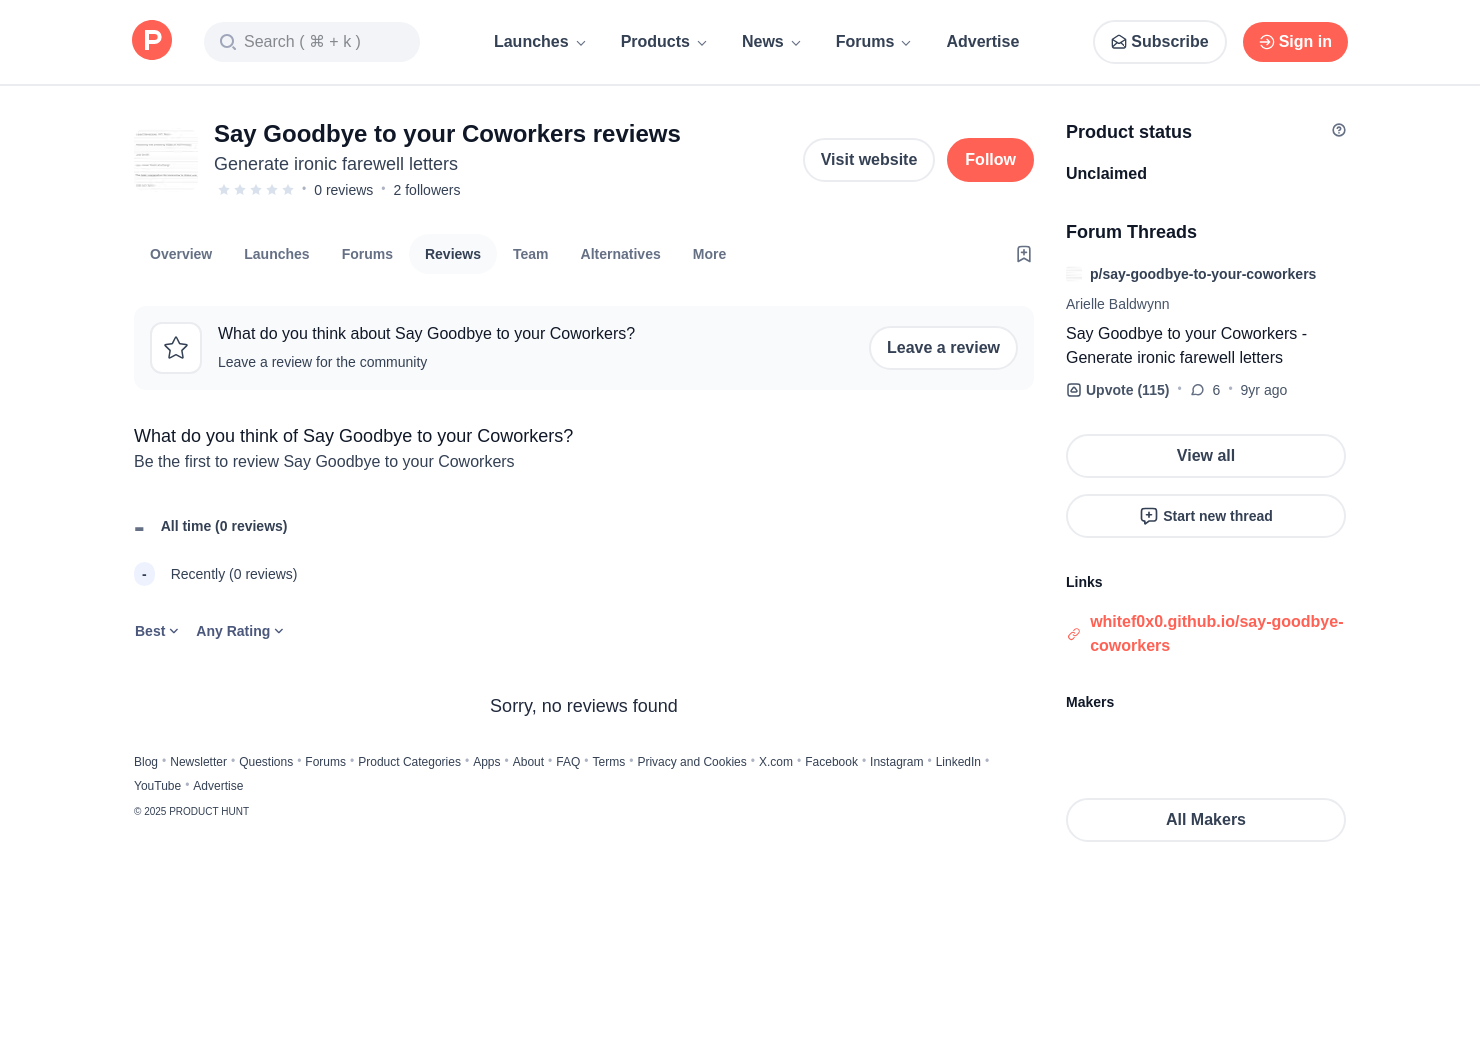Click the help icon beside Product status
Screen dimensions: 1480x1037
click(x=1339, y=130)
